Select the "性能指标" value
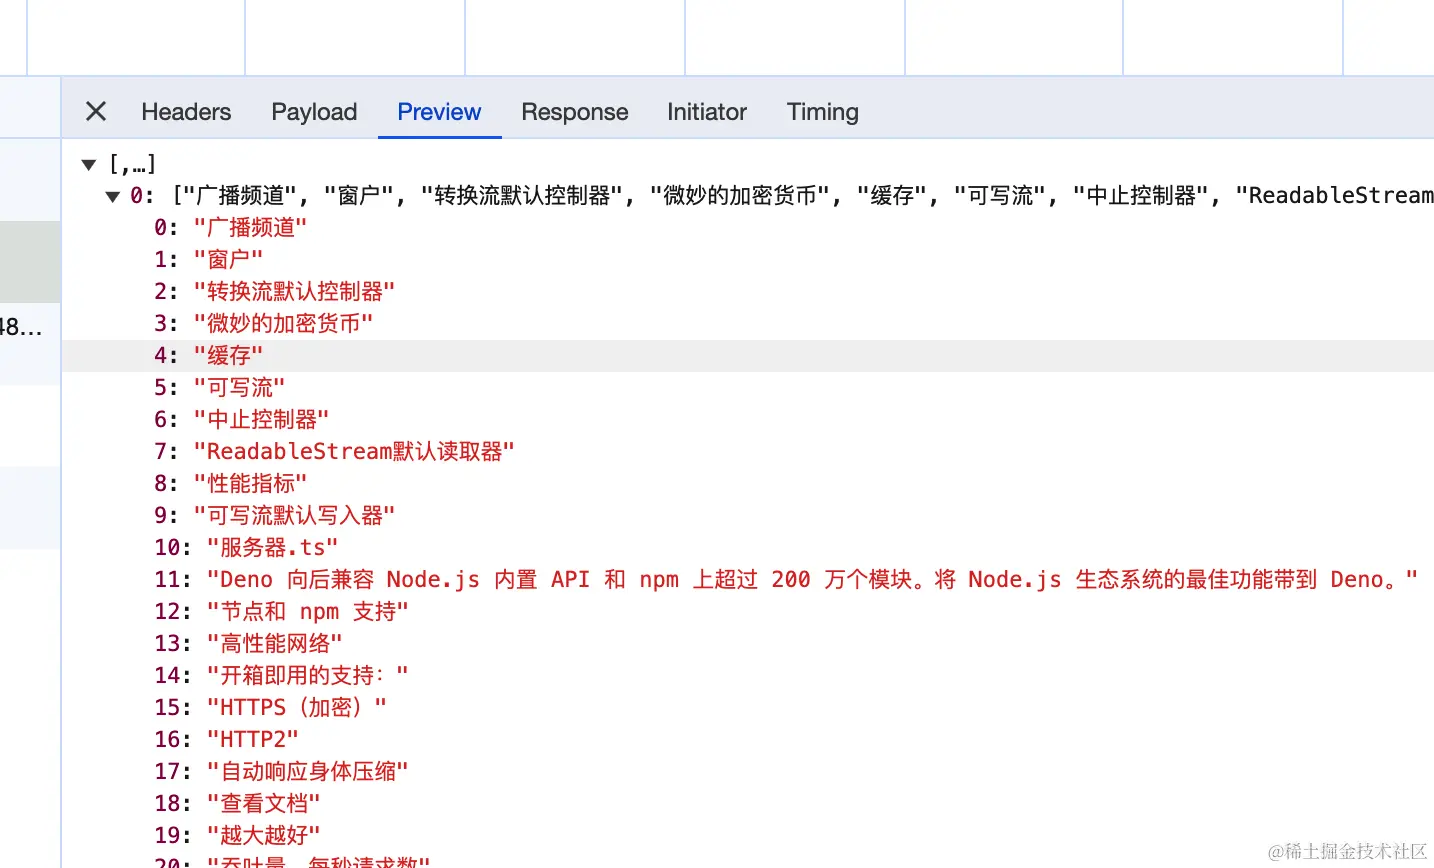Screen dimensions: 1434x868 (250, 483)
